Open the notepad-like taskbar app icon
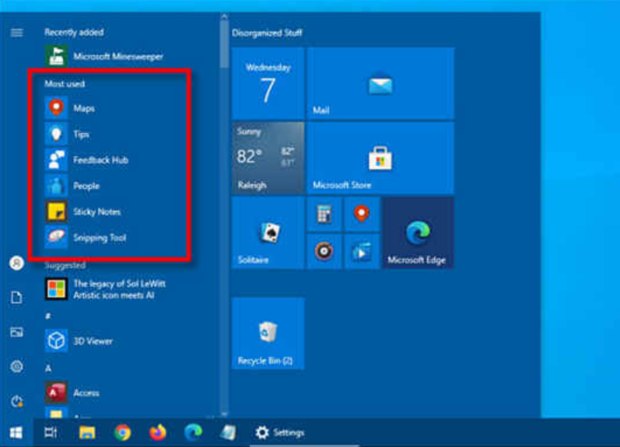The height and width of the screenshot is (447, 620). coord(229,432)
